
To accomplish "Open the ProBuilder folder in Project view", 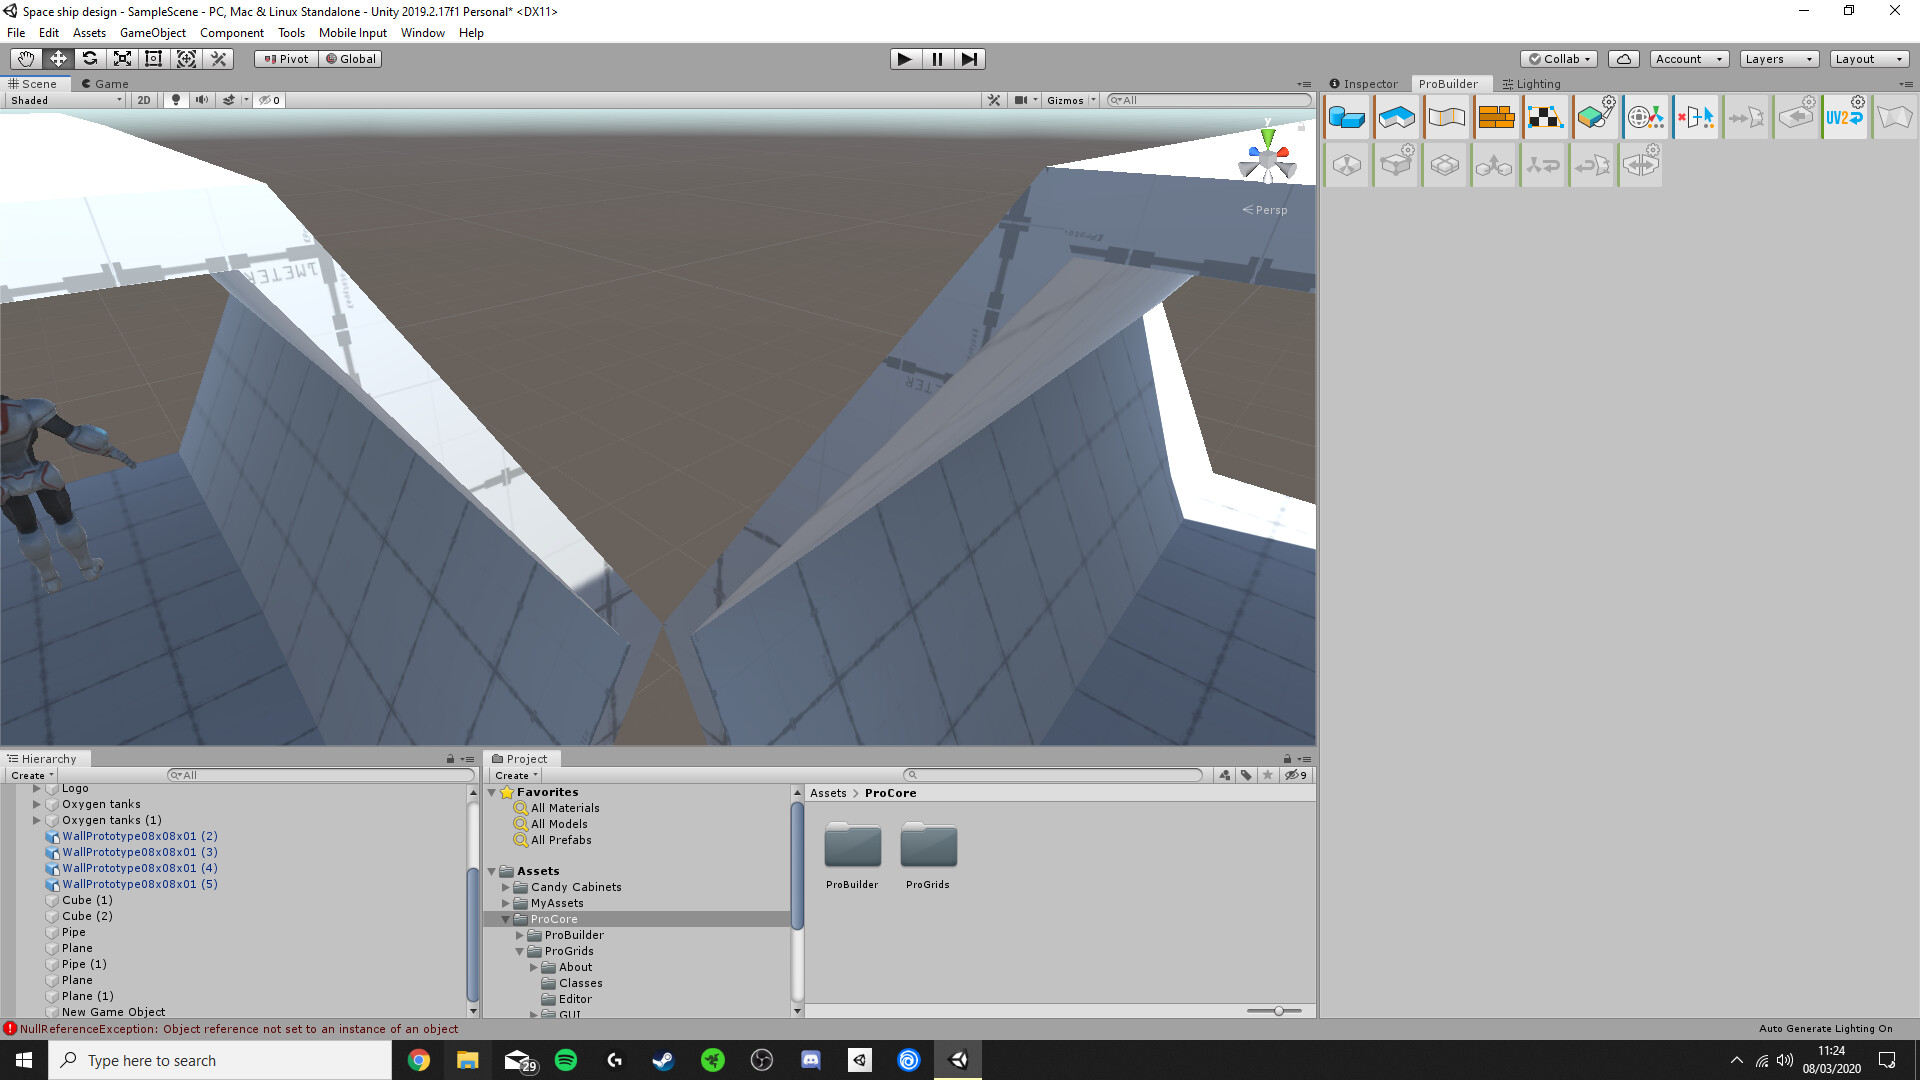I will point(852,845).
